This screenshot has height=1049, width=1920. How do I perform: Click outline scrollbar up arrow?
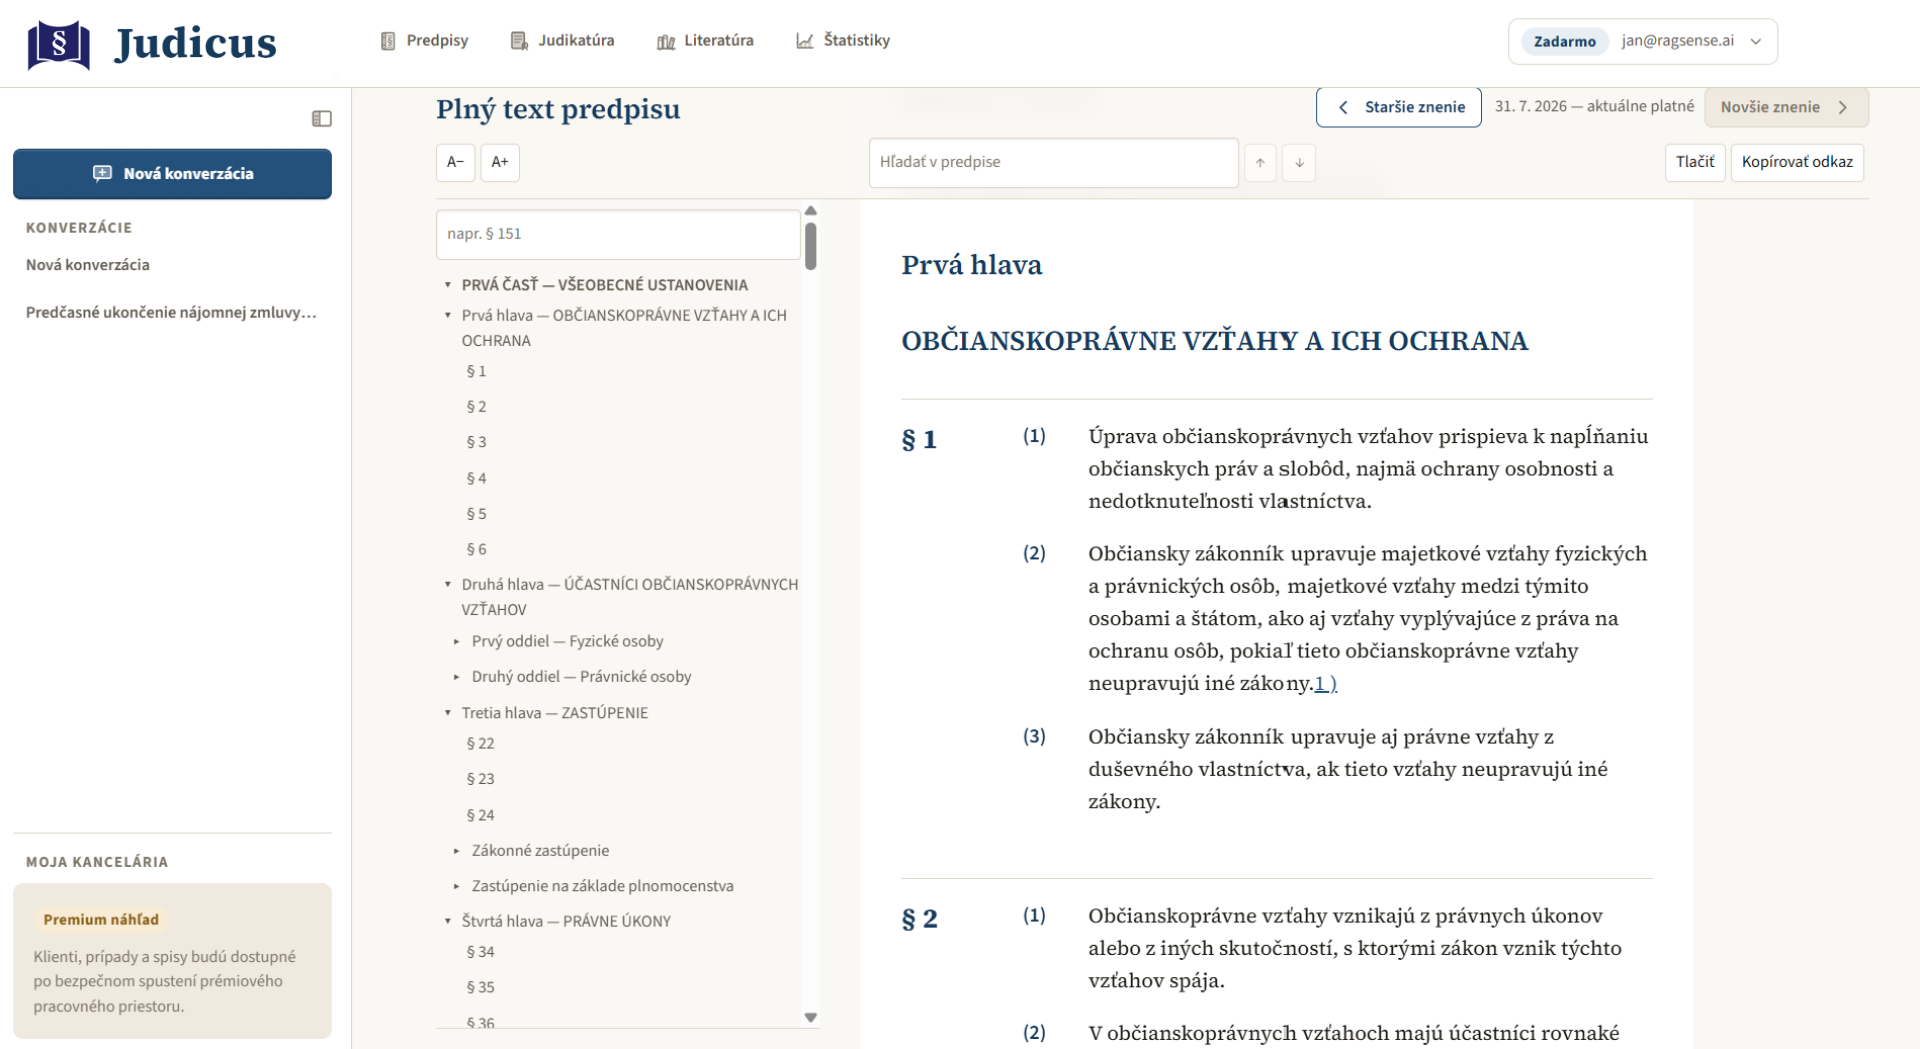click(x=811, y=211)
